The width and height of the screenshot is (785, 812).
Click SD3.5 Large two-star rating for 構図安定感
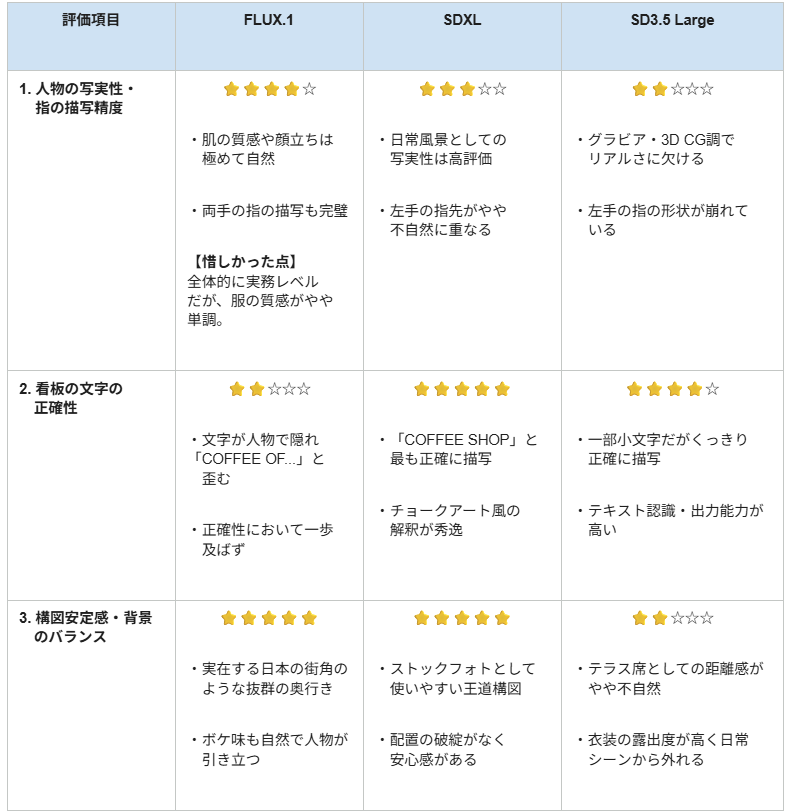[672, 618]
